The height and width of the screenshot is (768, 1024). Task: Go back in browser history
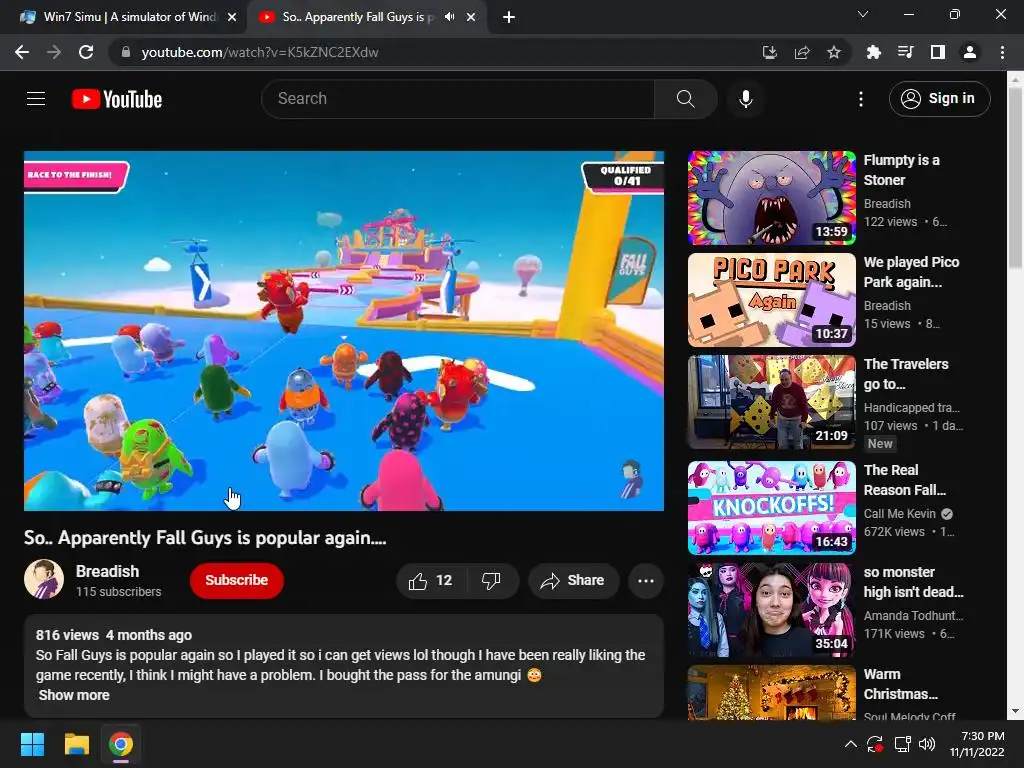pyautogui.click(x=22, y=52)
